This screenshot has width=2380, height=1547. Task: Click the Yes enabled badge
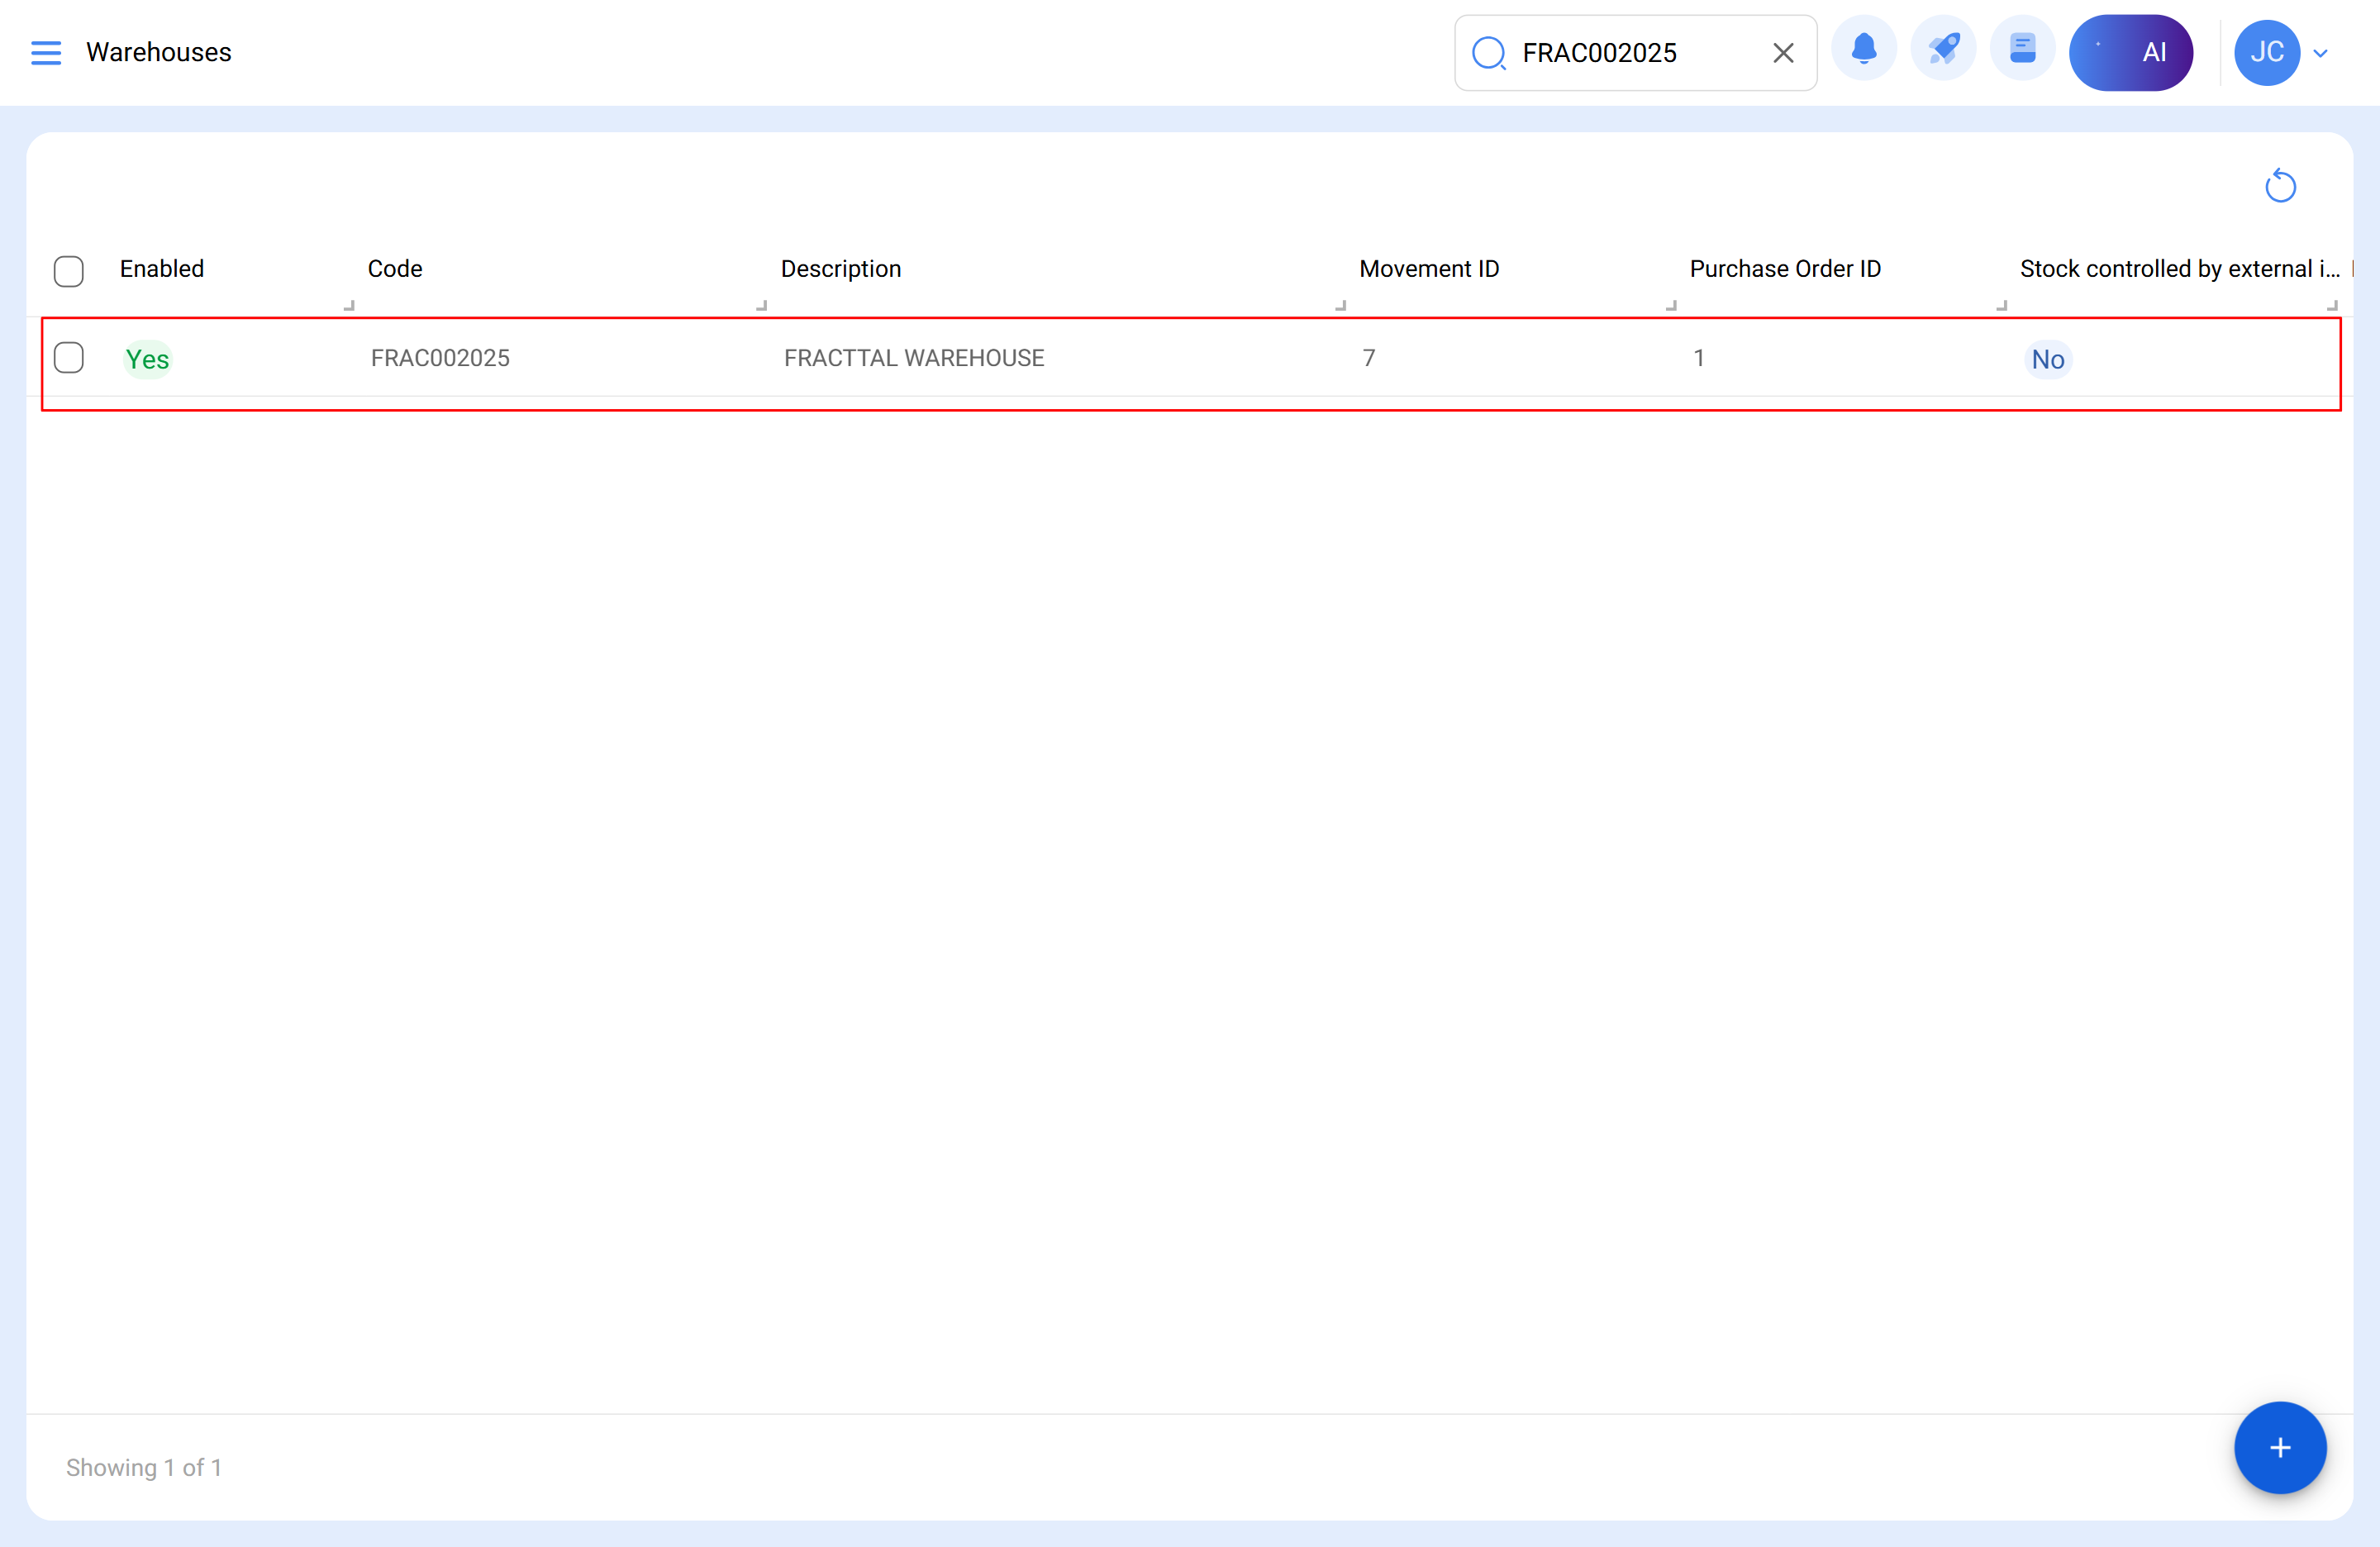click(x=147, y=359)
